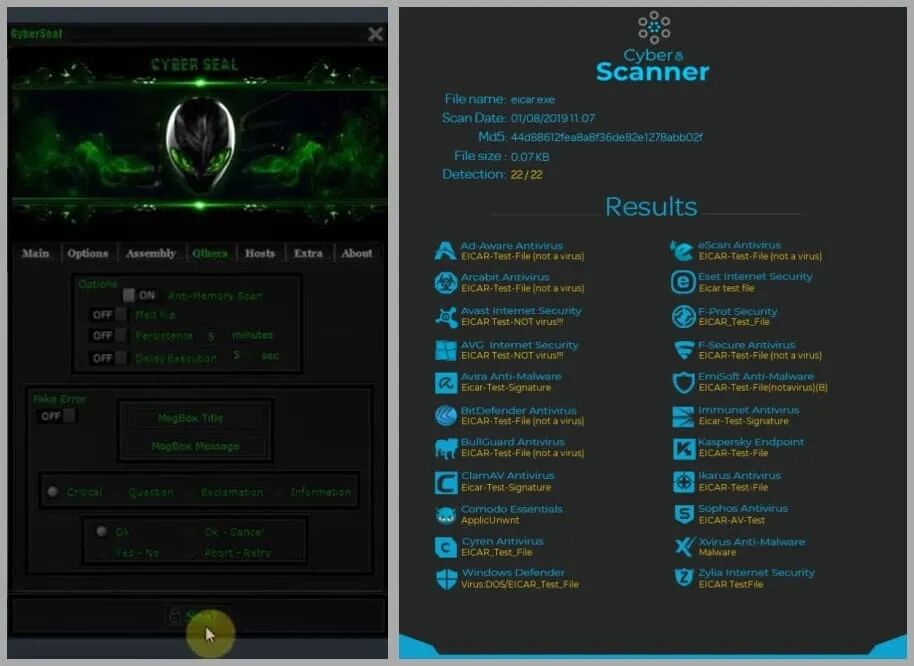The image size is (914, 666).
Task: Click the Scan Date value
Action: point(553,118)
